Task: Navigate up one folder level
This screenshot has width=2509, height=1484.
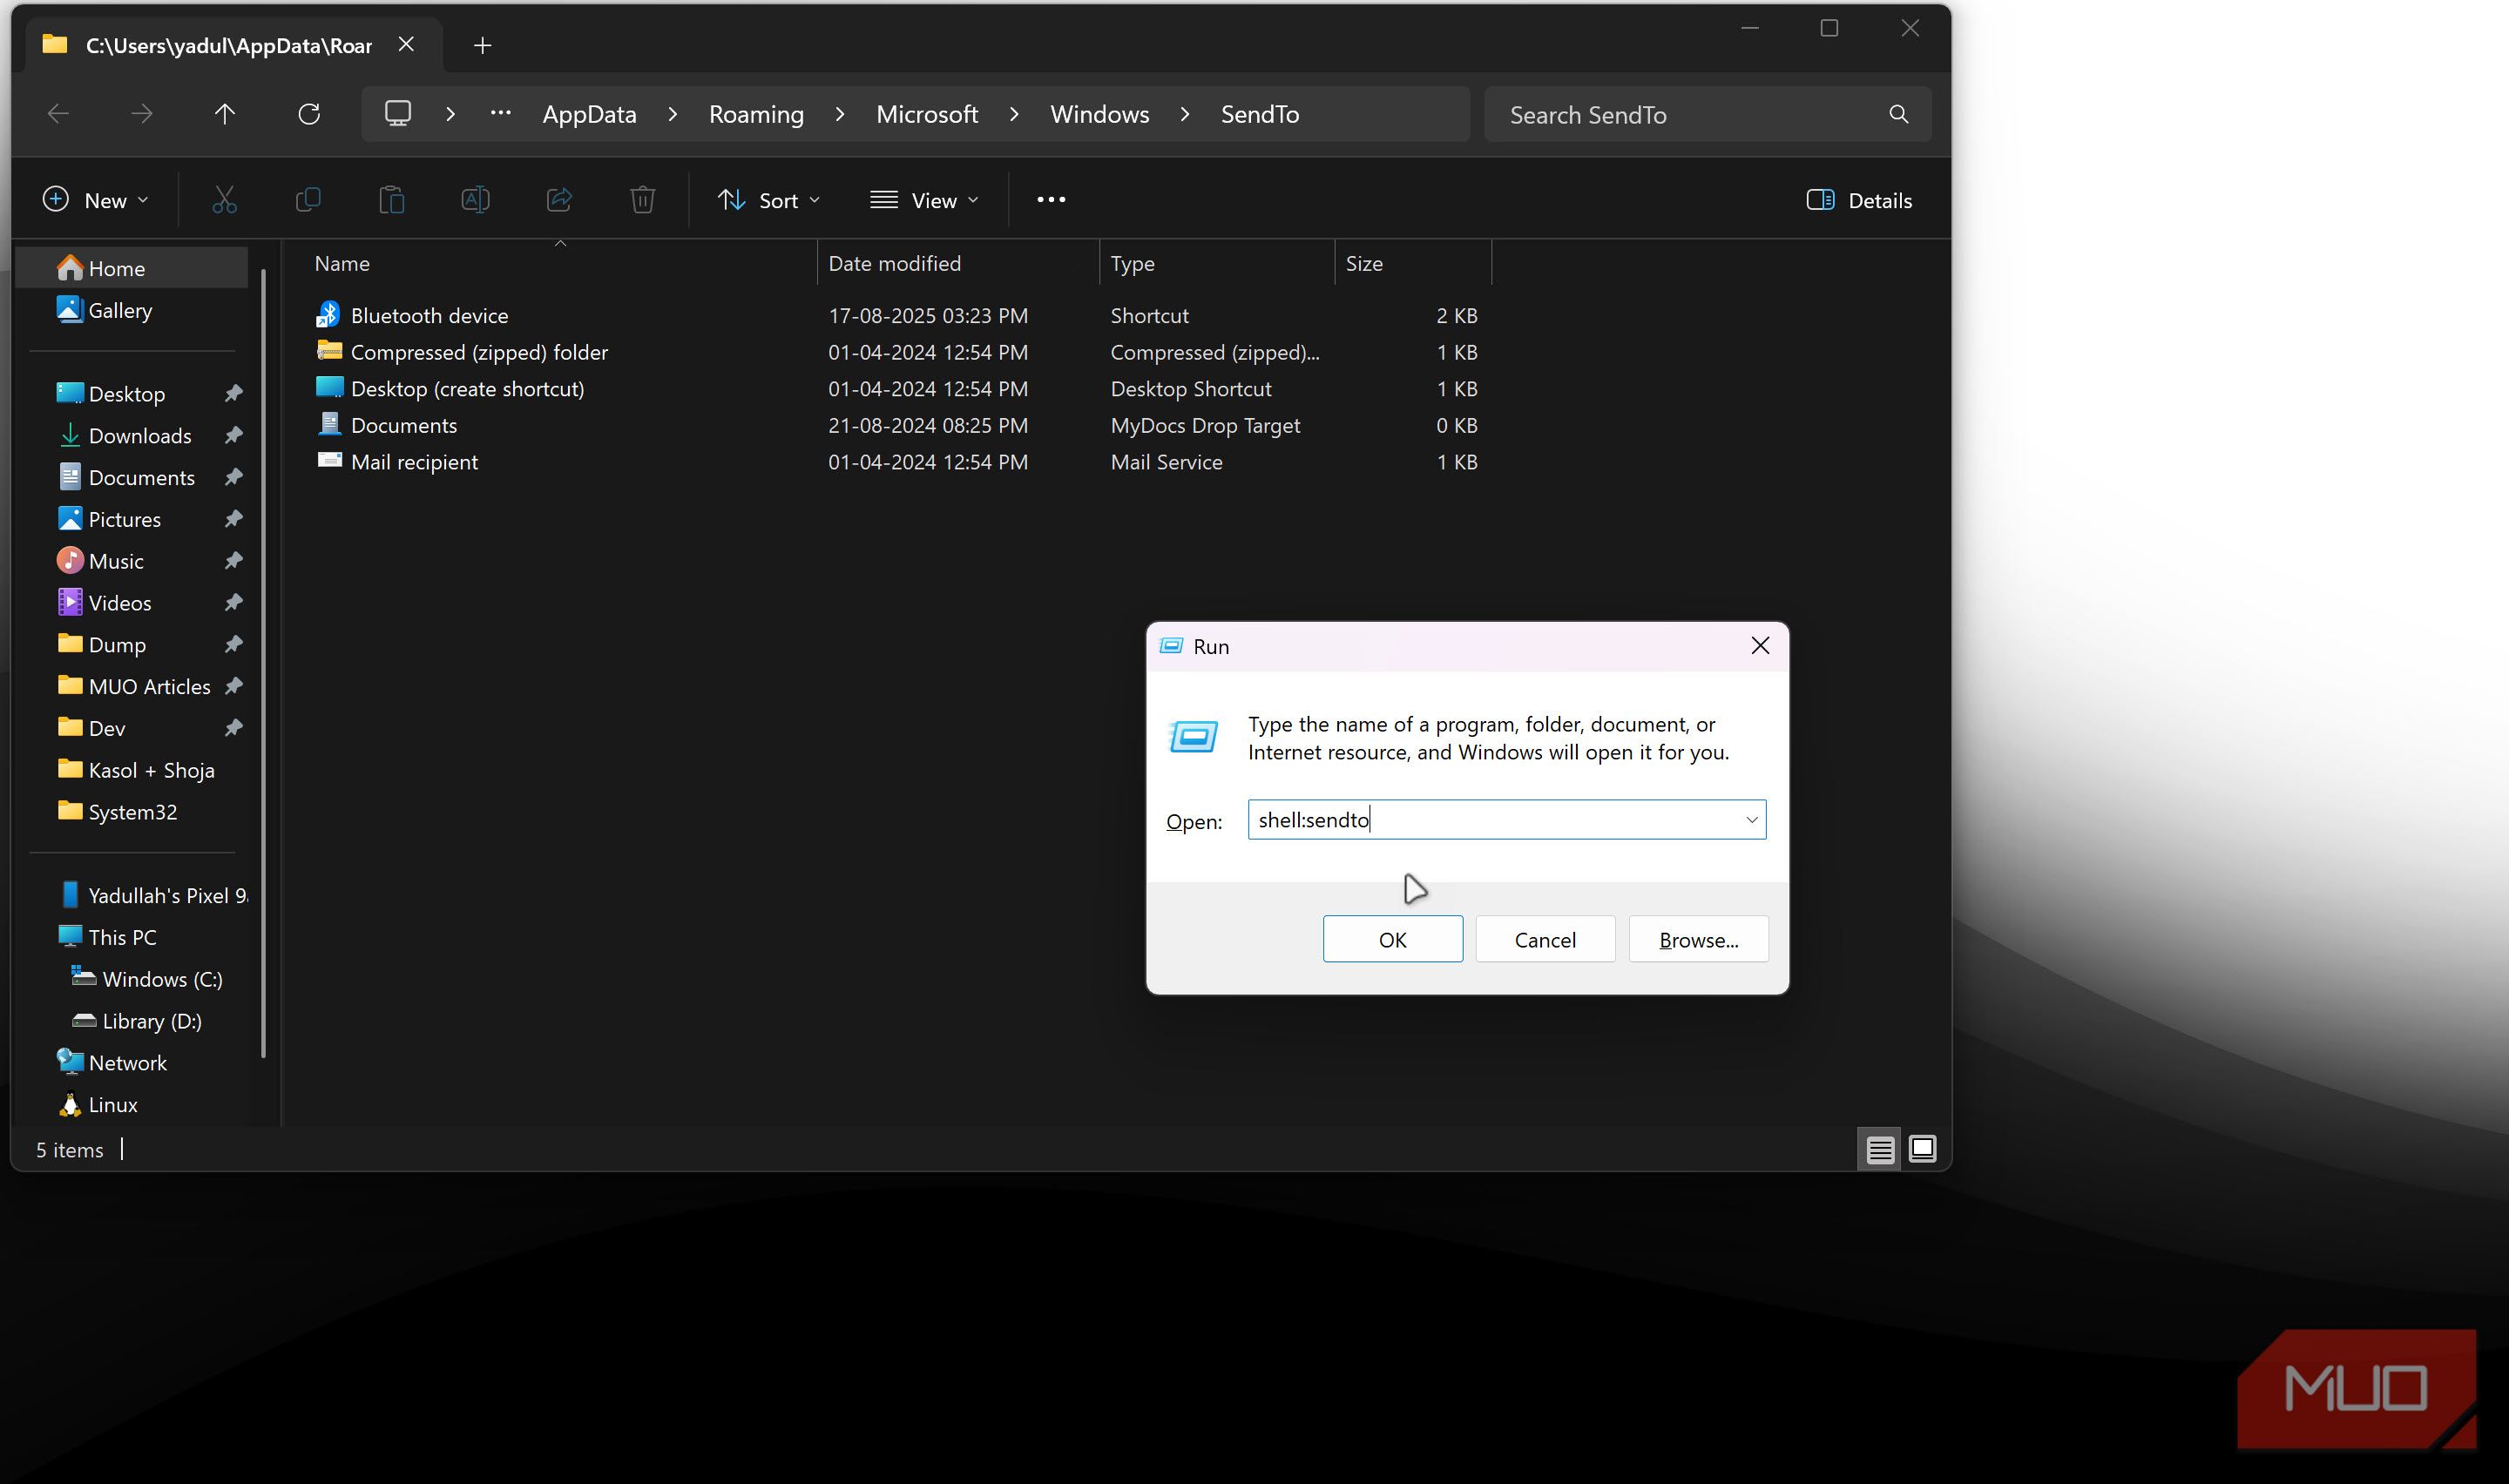Action: coord(224,113)
